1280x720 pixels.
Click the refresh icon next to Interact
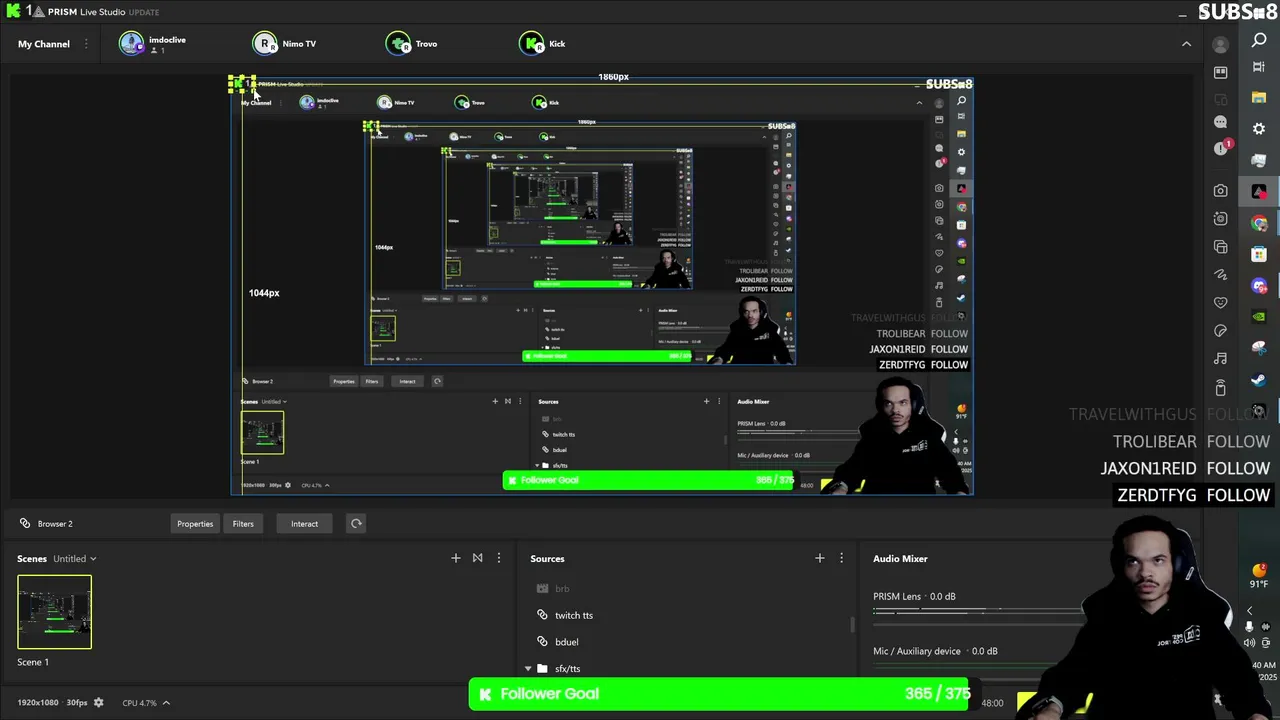click(356, 523)
